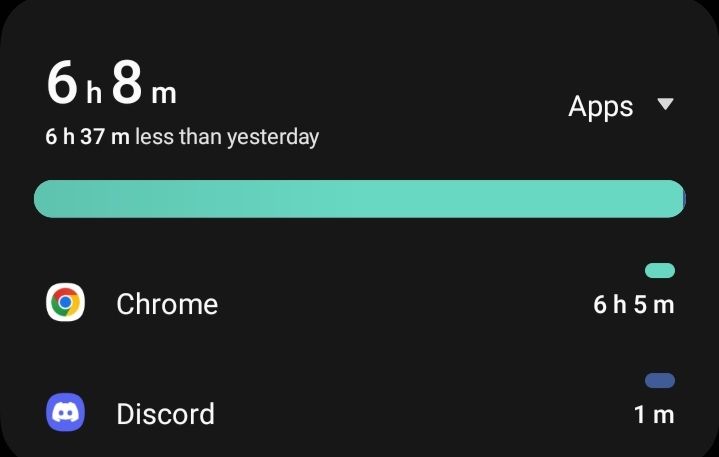The image size is (719, 457).
Task: Click the large hours digit "6"
Action: click(62, 84)
